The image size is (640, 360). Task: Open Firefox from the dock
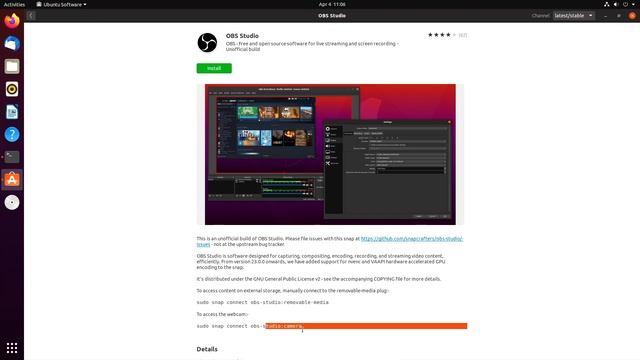tap(12, 20)
